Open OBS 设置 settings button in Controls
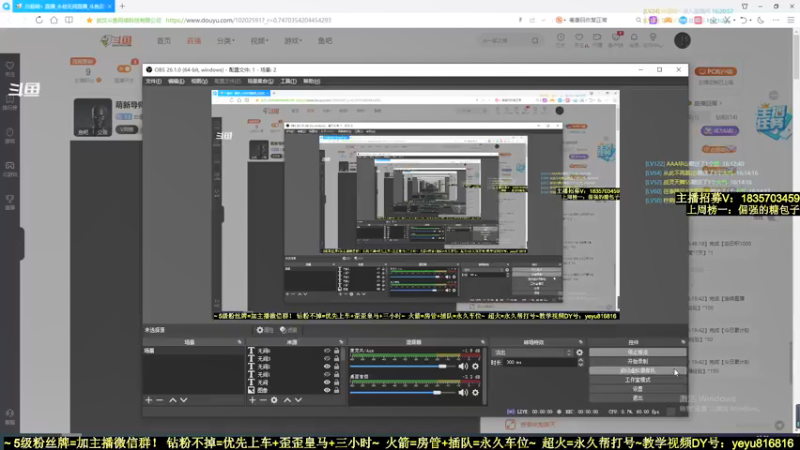 [637, 389]
